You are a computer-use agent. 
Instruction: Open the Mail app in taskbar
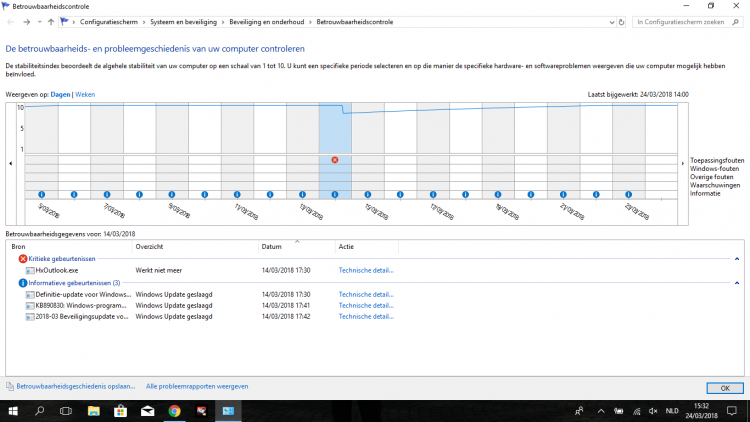tap(147, 410)
